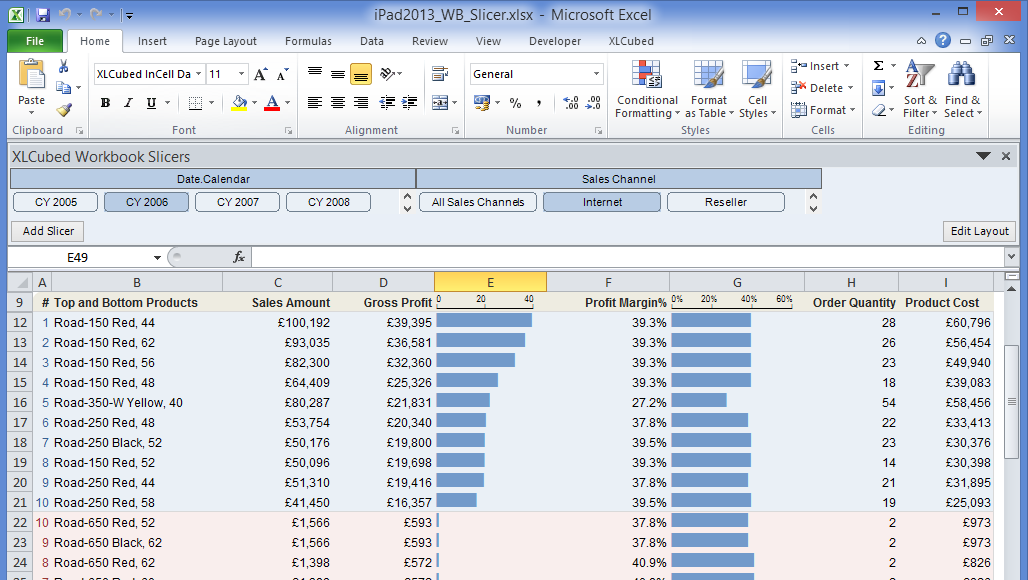Click the Undo arrow icon
The width and height of the screenshot is (1028, 580).
click(64, 14)
